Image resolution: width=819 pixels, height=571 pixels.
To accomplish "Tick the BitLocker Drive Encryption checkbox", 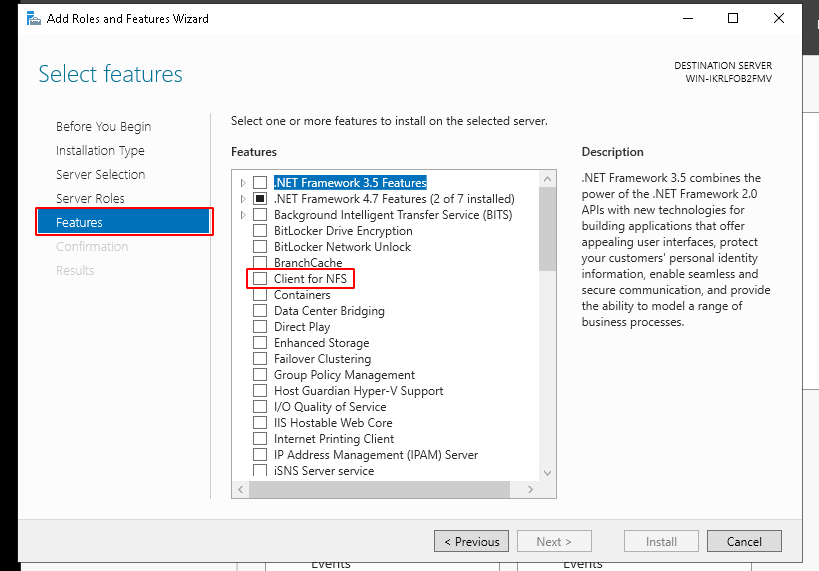I will 260,231.
